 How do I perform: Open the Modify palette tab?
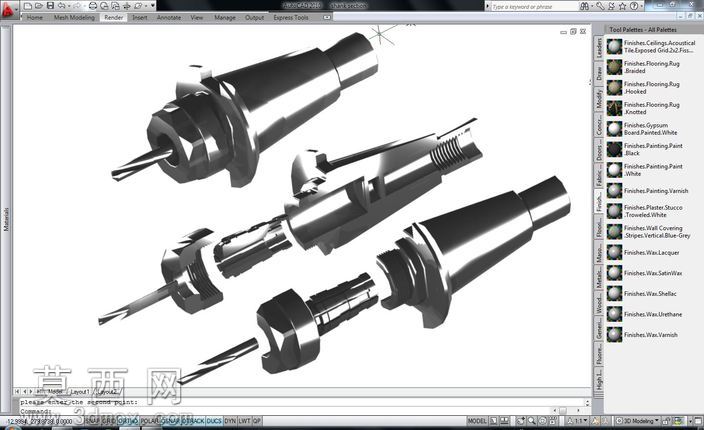[x=598, y=98]
